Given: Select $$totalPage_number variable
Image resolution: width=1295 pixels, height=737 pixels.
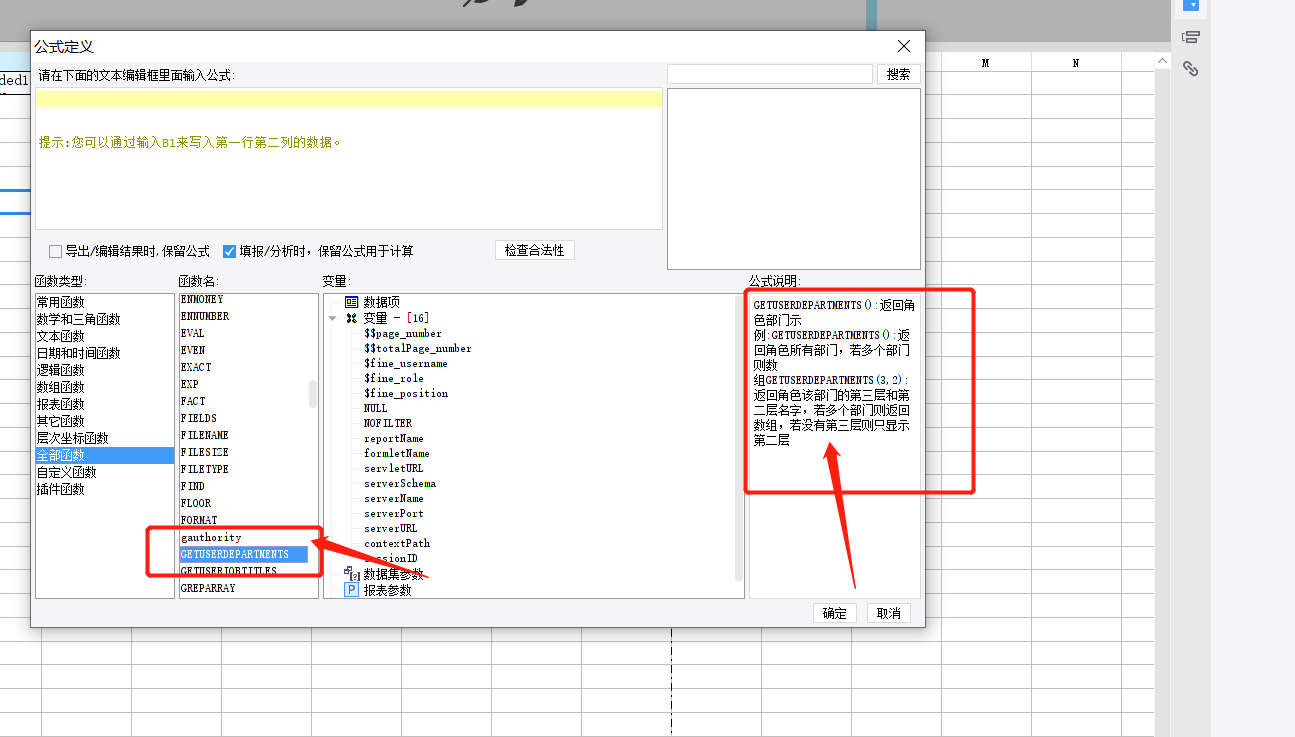Looking at the screenshot, I should (x=417, y=348).
